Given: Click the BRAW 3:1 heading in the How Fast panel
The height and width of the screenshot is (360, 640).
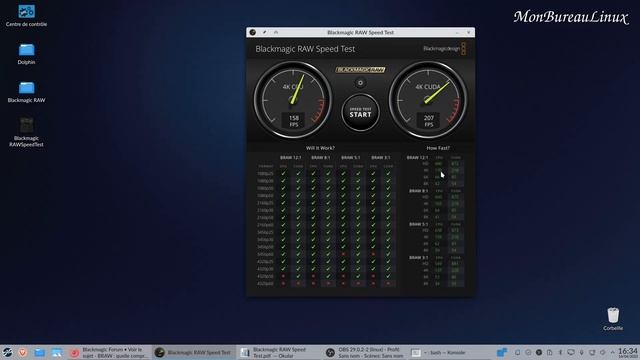Looking at the screenshot, I should click(x=418, y=258).
